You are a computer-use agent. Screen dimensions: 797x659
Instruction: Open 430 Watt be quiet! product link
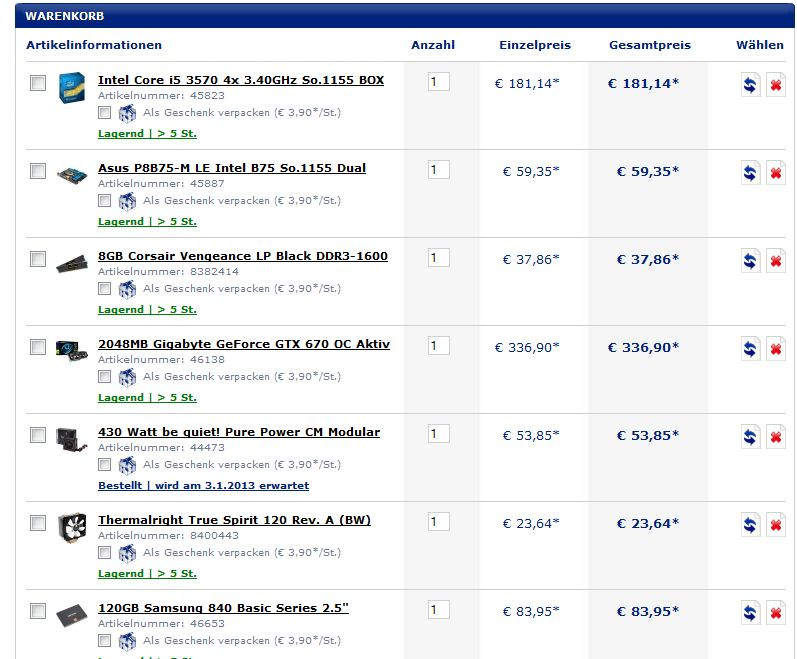(x=239, y=432)
